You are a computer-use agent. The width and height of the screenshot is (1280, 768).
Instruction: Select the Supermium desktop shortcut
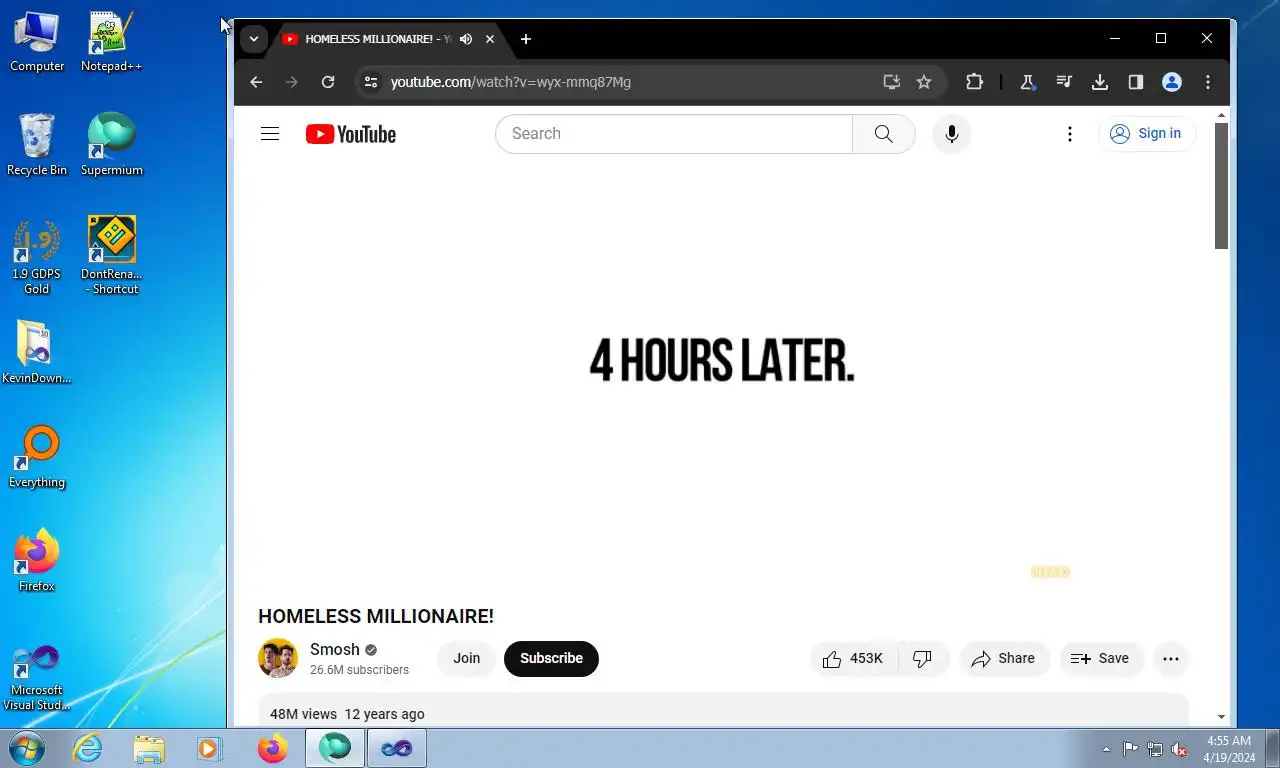click(x=111, y=145)
